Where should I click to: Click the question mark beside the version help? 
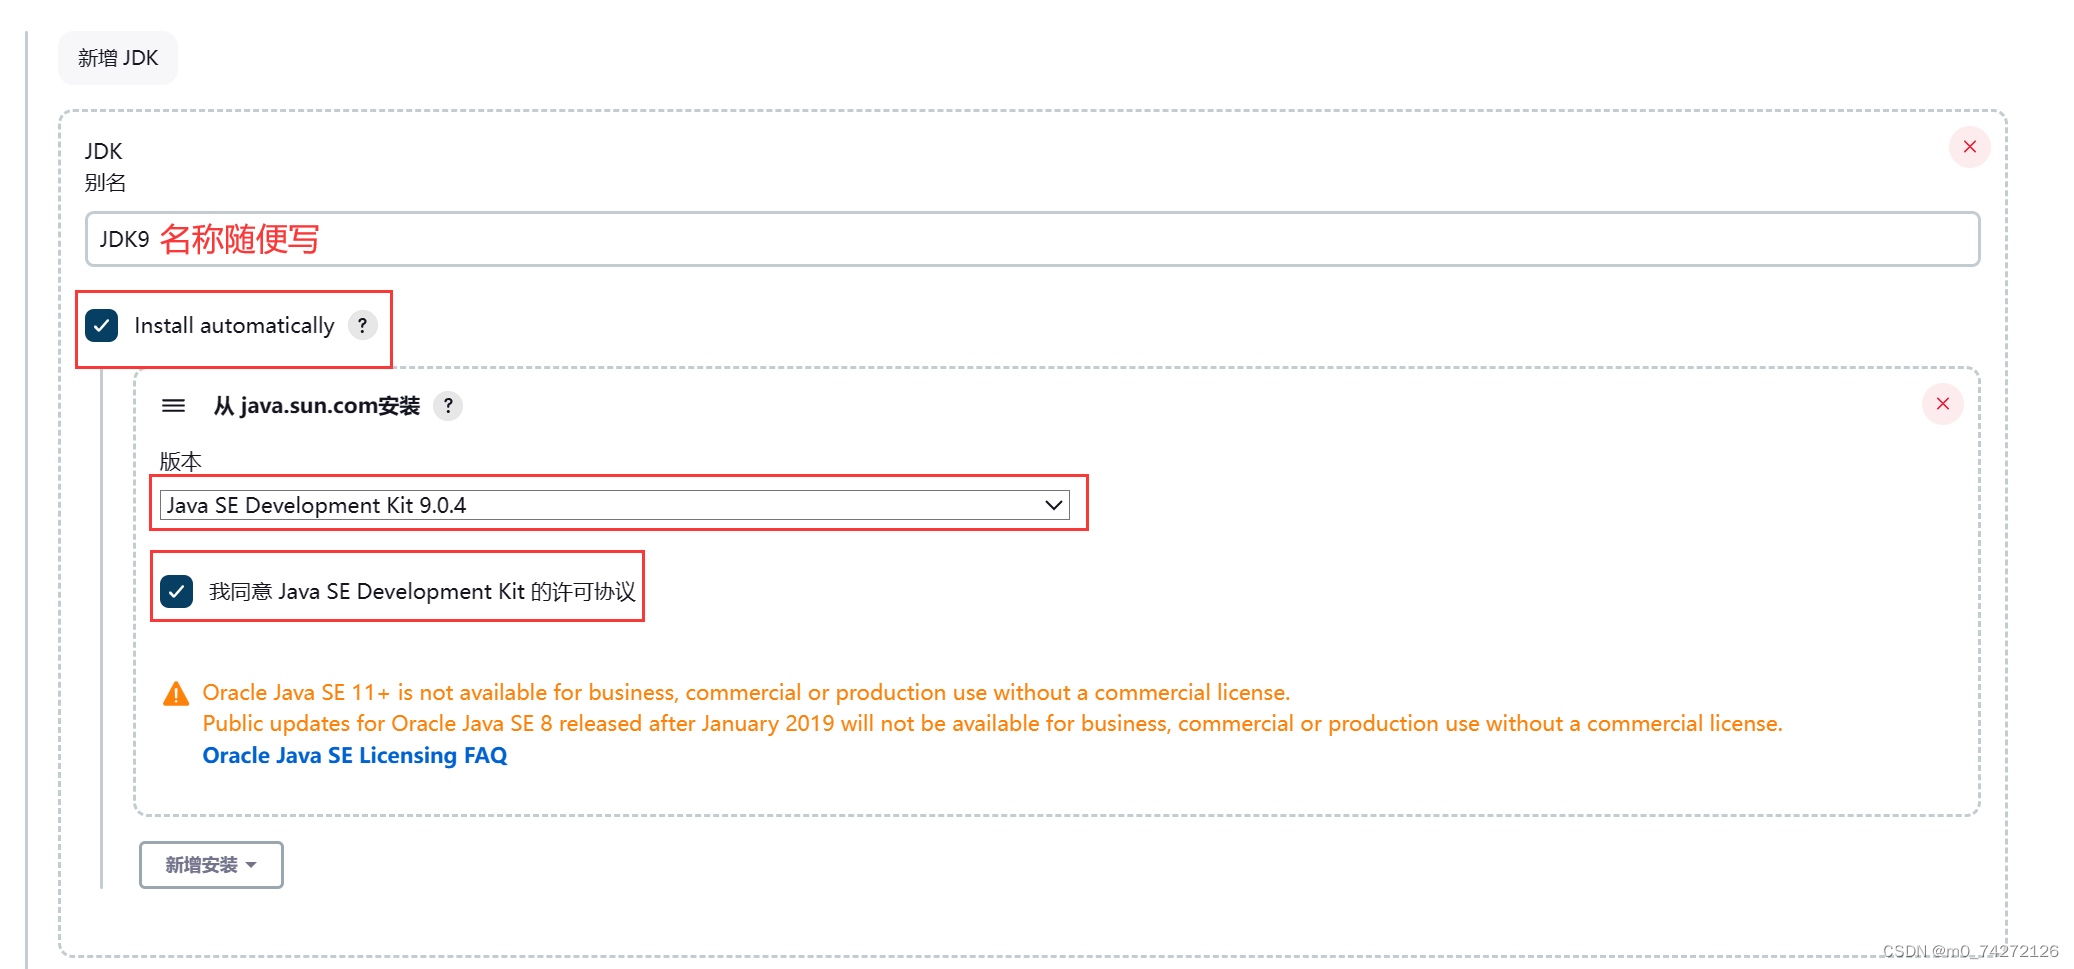448,406
